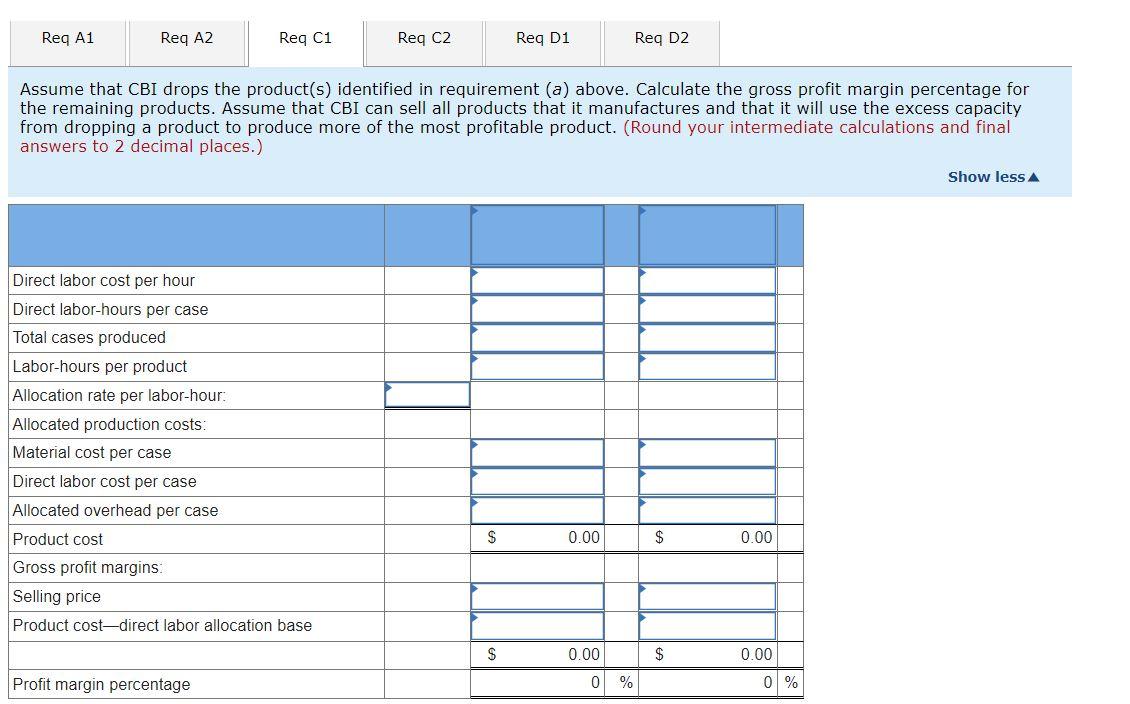The width and height of the screenshot is (1130, 704).
Task: Click Product cost—direct labor allocation base field
Action: point(537,625)
